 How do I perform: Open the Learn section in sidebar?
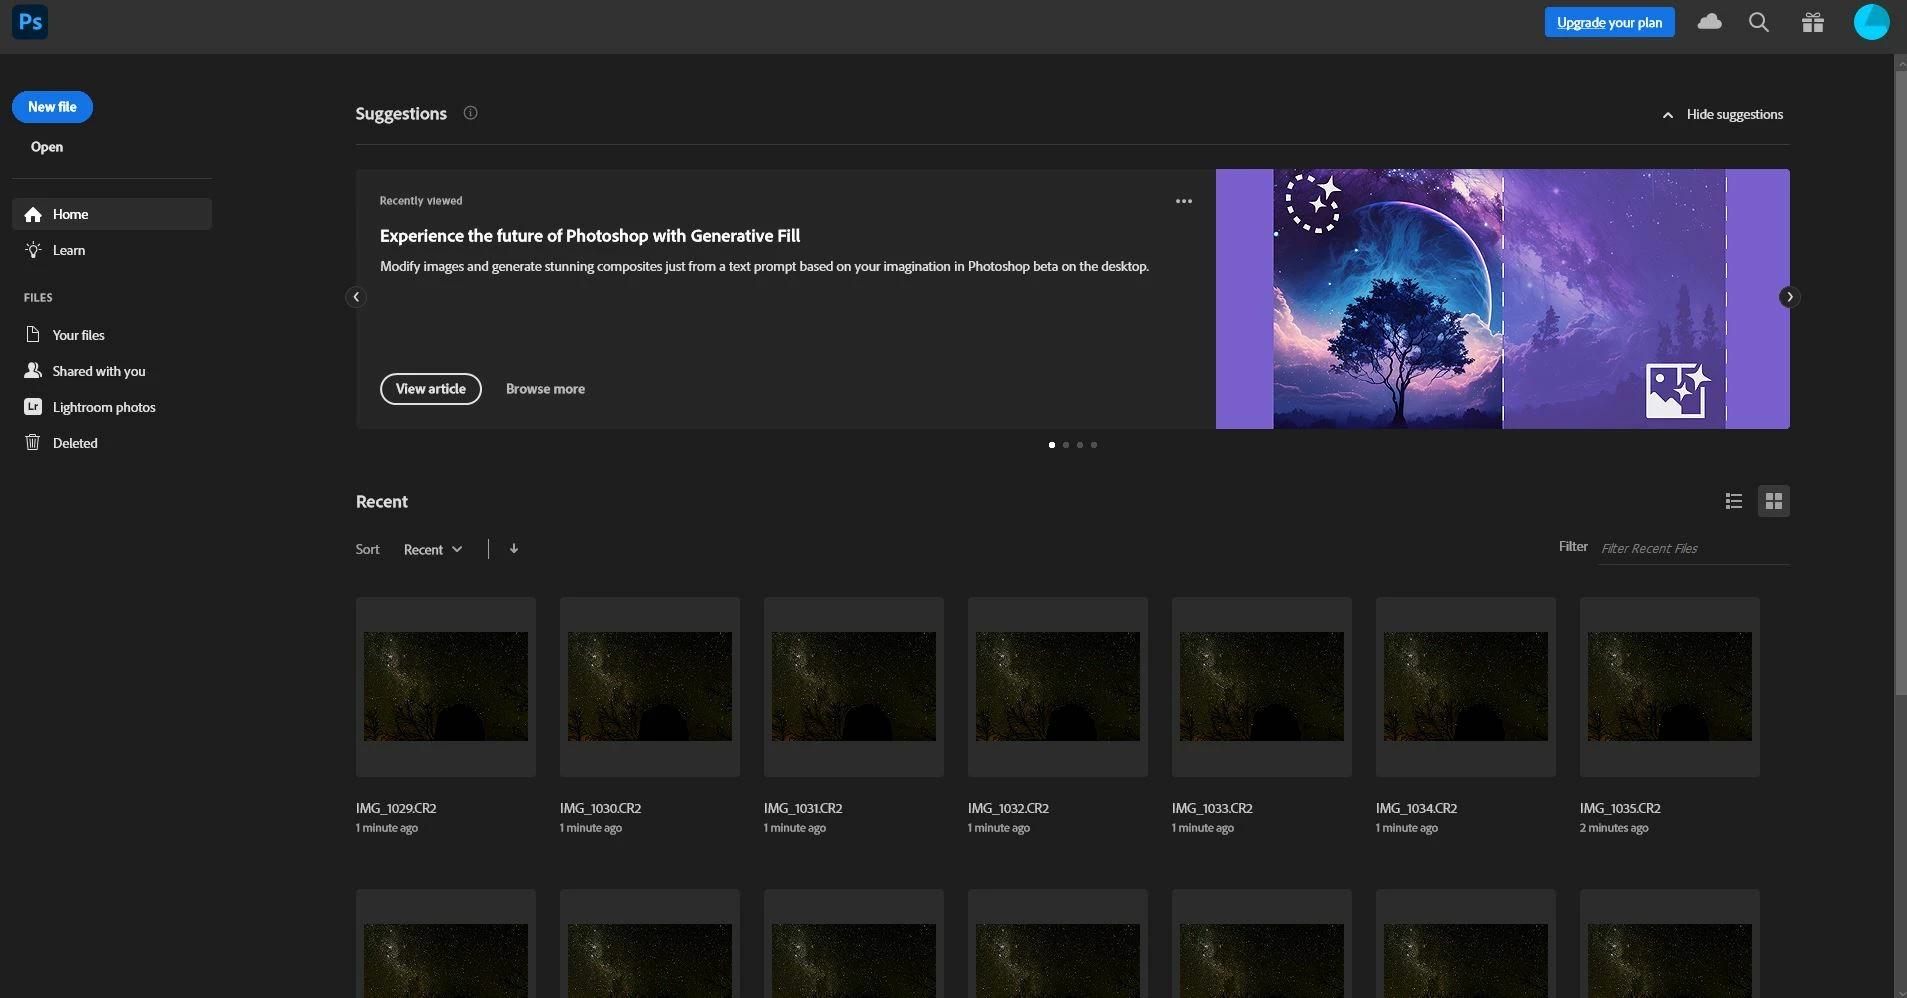point(112,250)
